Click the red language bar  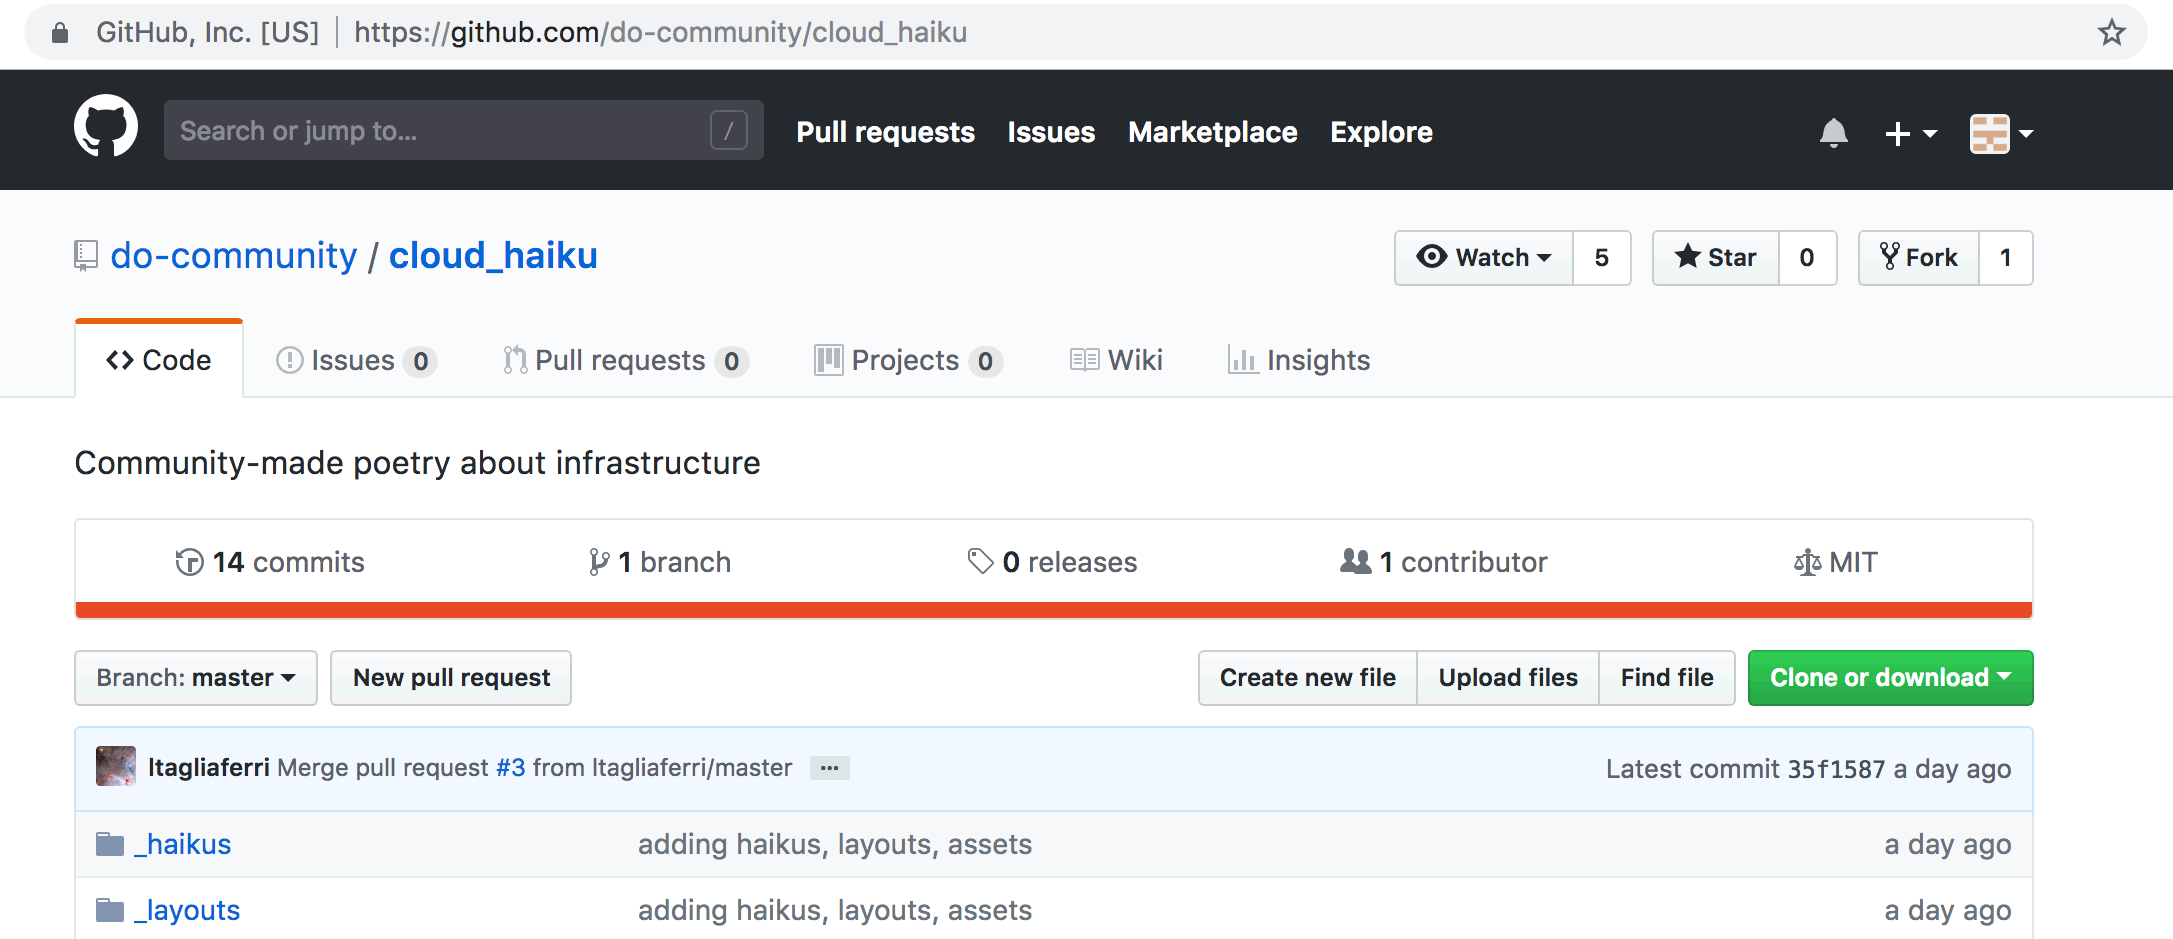pos(1054,610)
